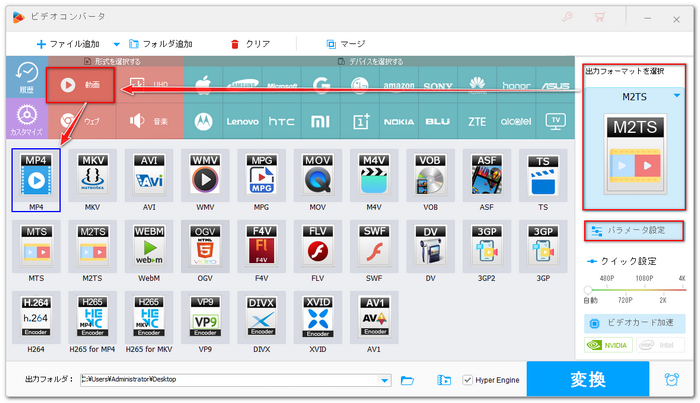Open the カスタマイズ customize tab
Screen dimensions: 700x403
pyautogui.click(x=27, y=118)
